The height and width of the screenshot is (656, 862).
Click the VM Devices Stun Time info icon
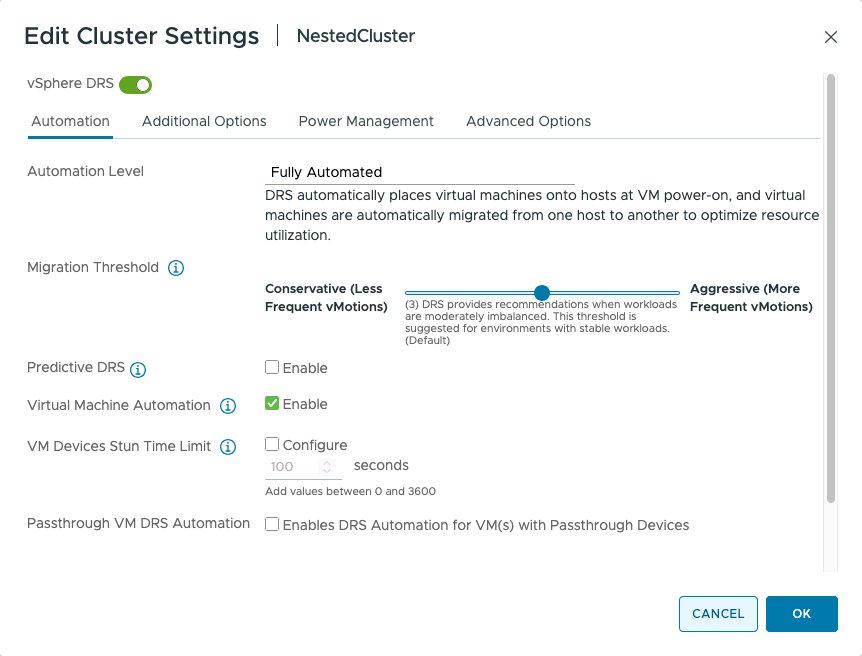tap(228, 447)
